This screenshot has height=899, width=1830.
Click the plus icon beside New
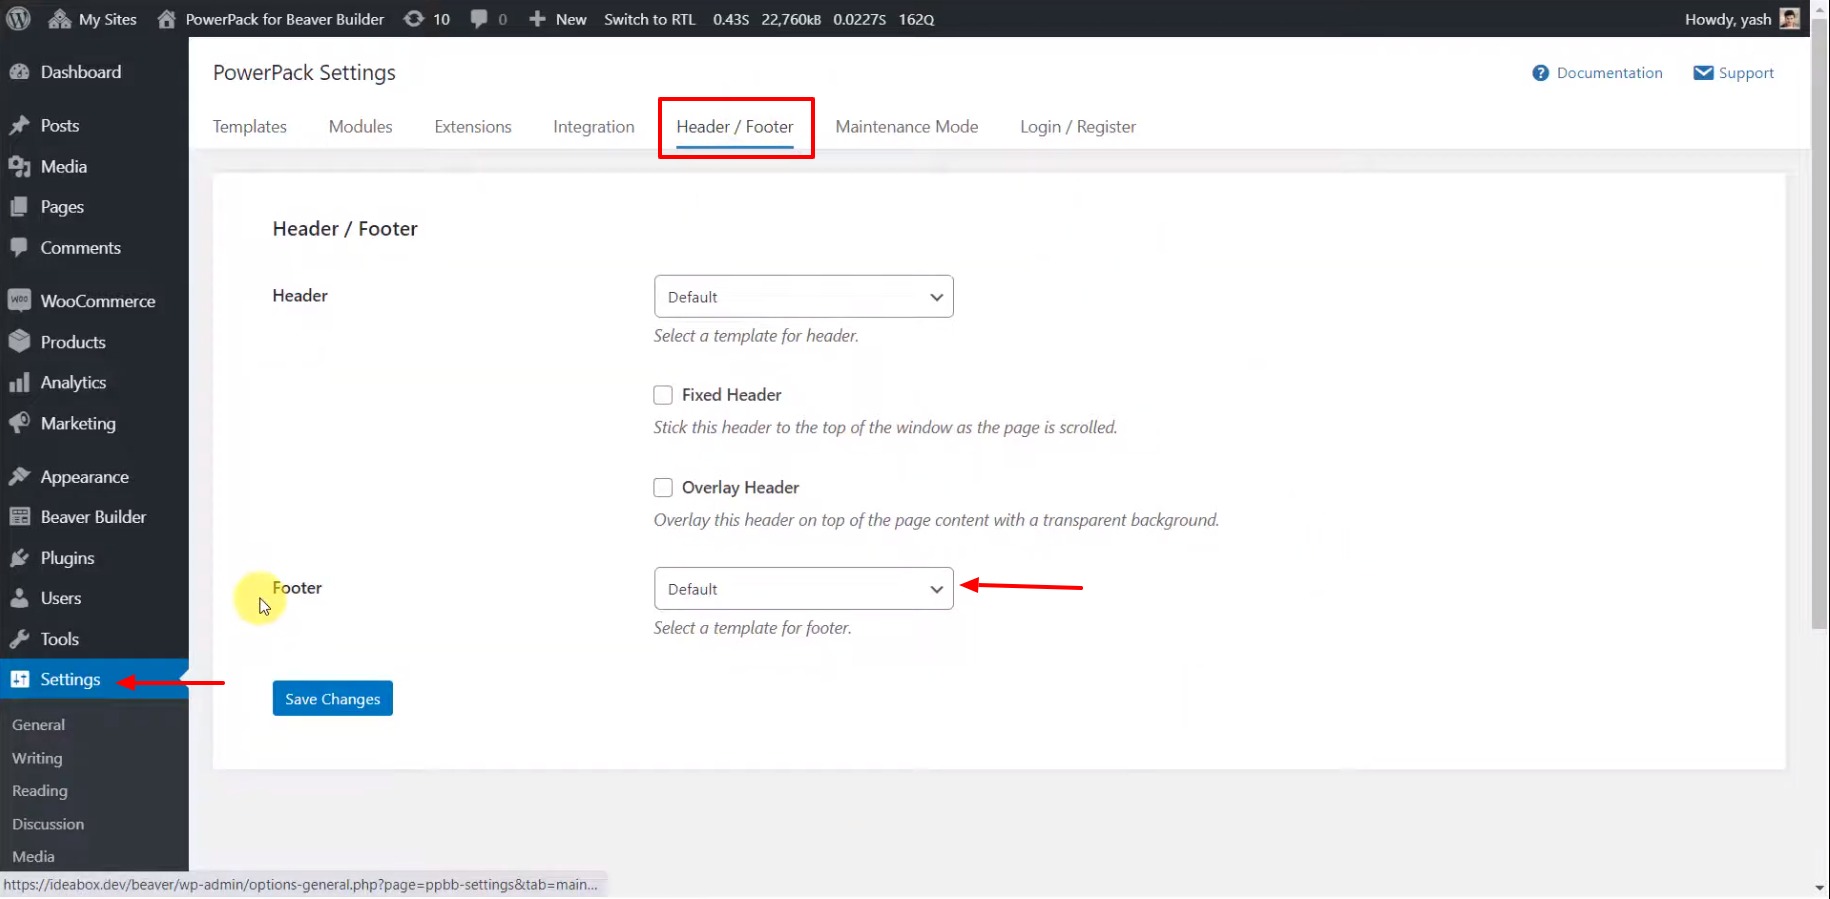pyautogui.click(x=537, y=19)
